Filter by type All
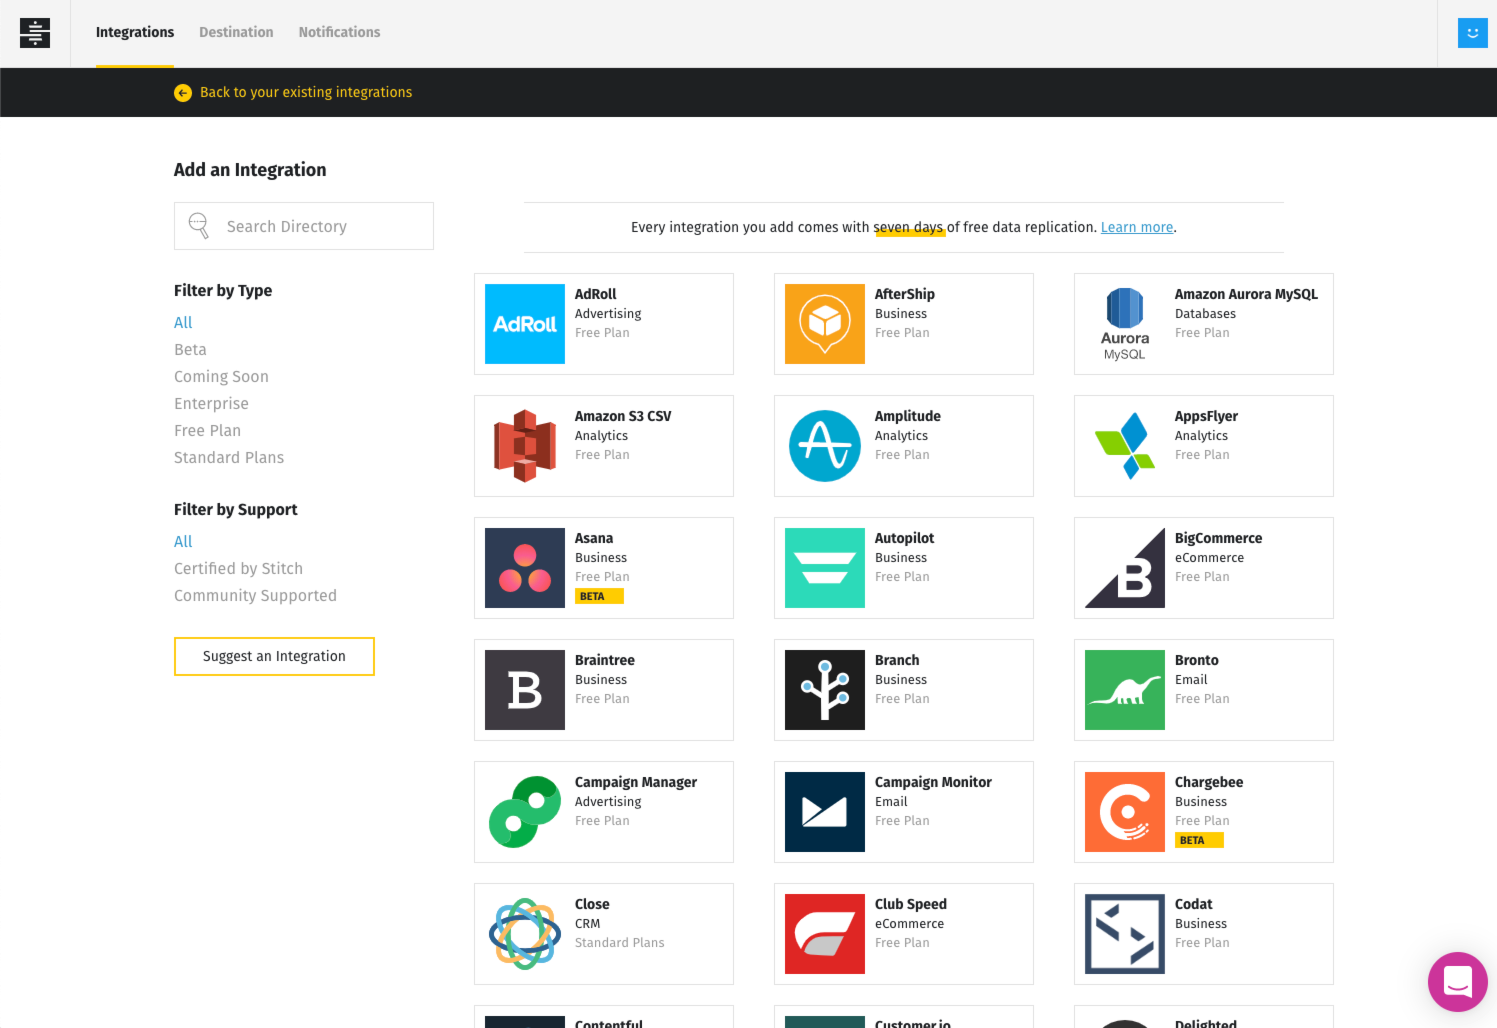Image resolution: width=1497 pixels, height=1028 pixels. pos(183,322)
